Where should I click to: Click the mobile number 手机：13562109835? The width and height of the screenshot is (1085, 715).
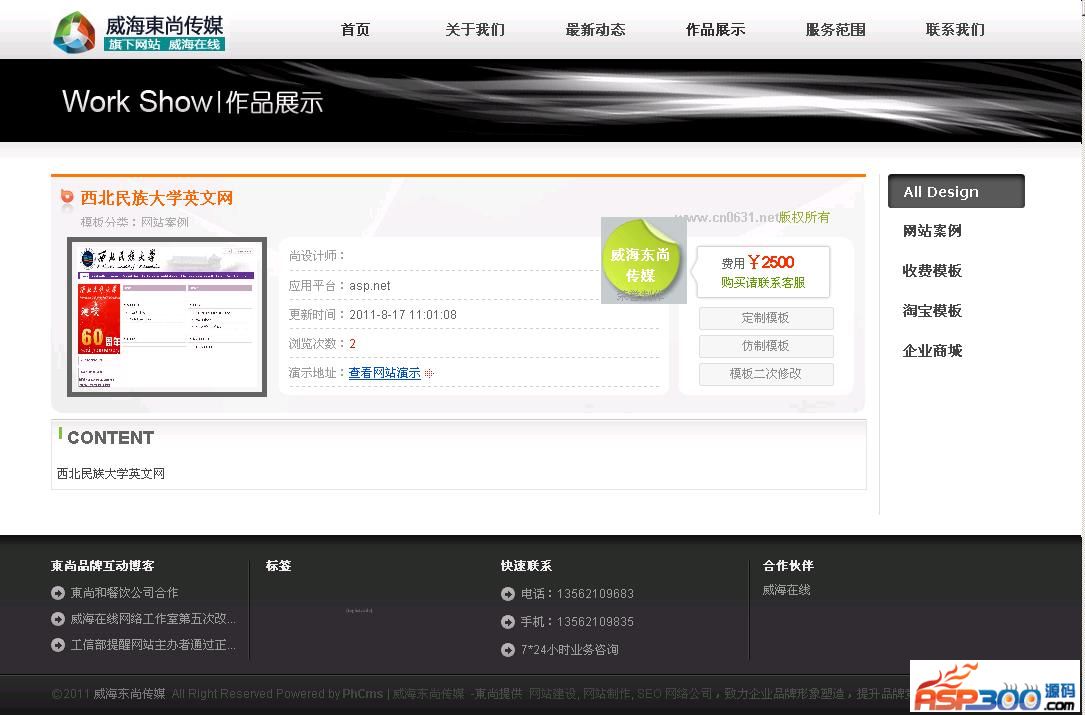577,622
